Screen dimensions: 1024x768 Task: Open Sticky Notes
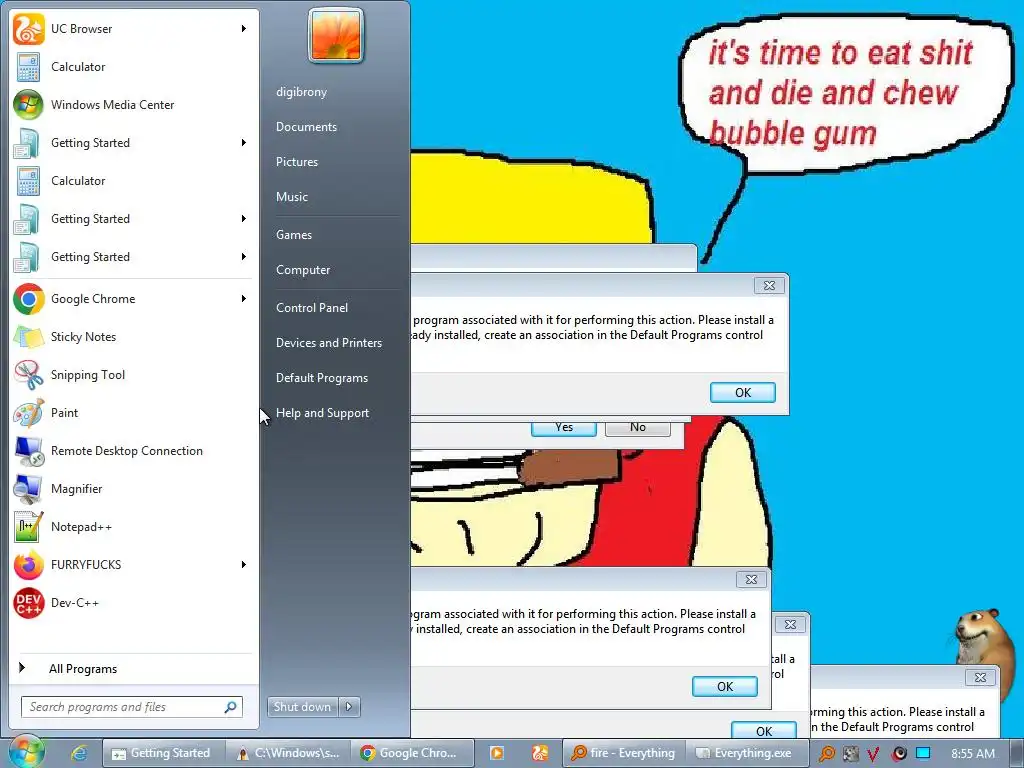134,336
